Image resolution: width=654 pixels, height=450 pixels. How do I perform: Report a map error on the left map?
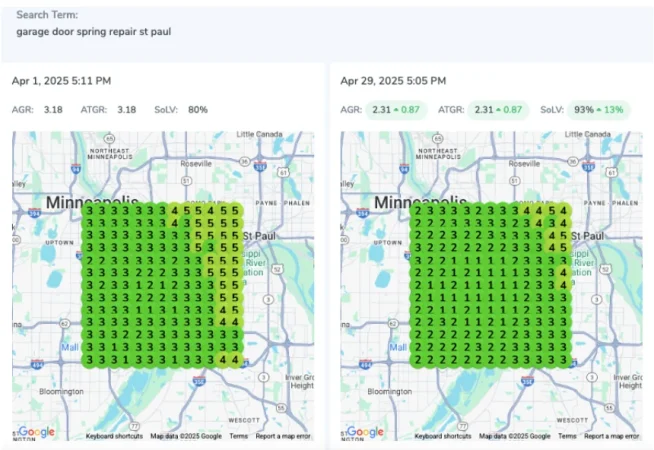click(x=283, y=436)
